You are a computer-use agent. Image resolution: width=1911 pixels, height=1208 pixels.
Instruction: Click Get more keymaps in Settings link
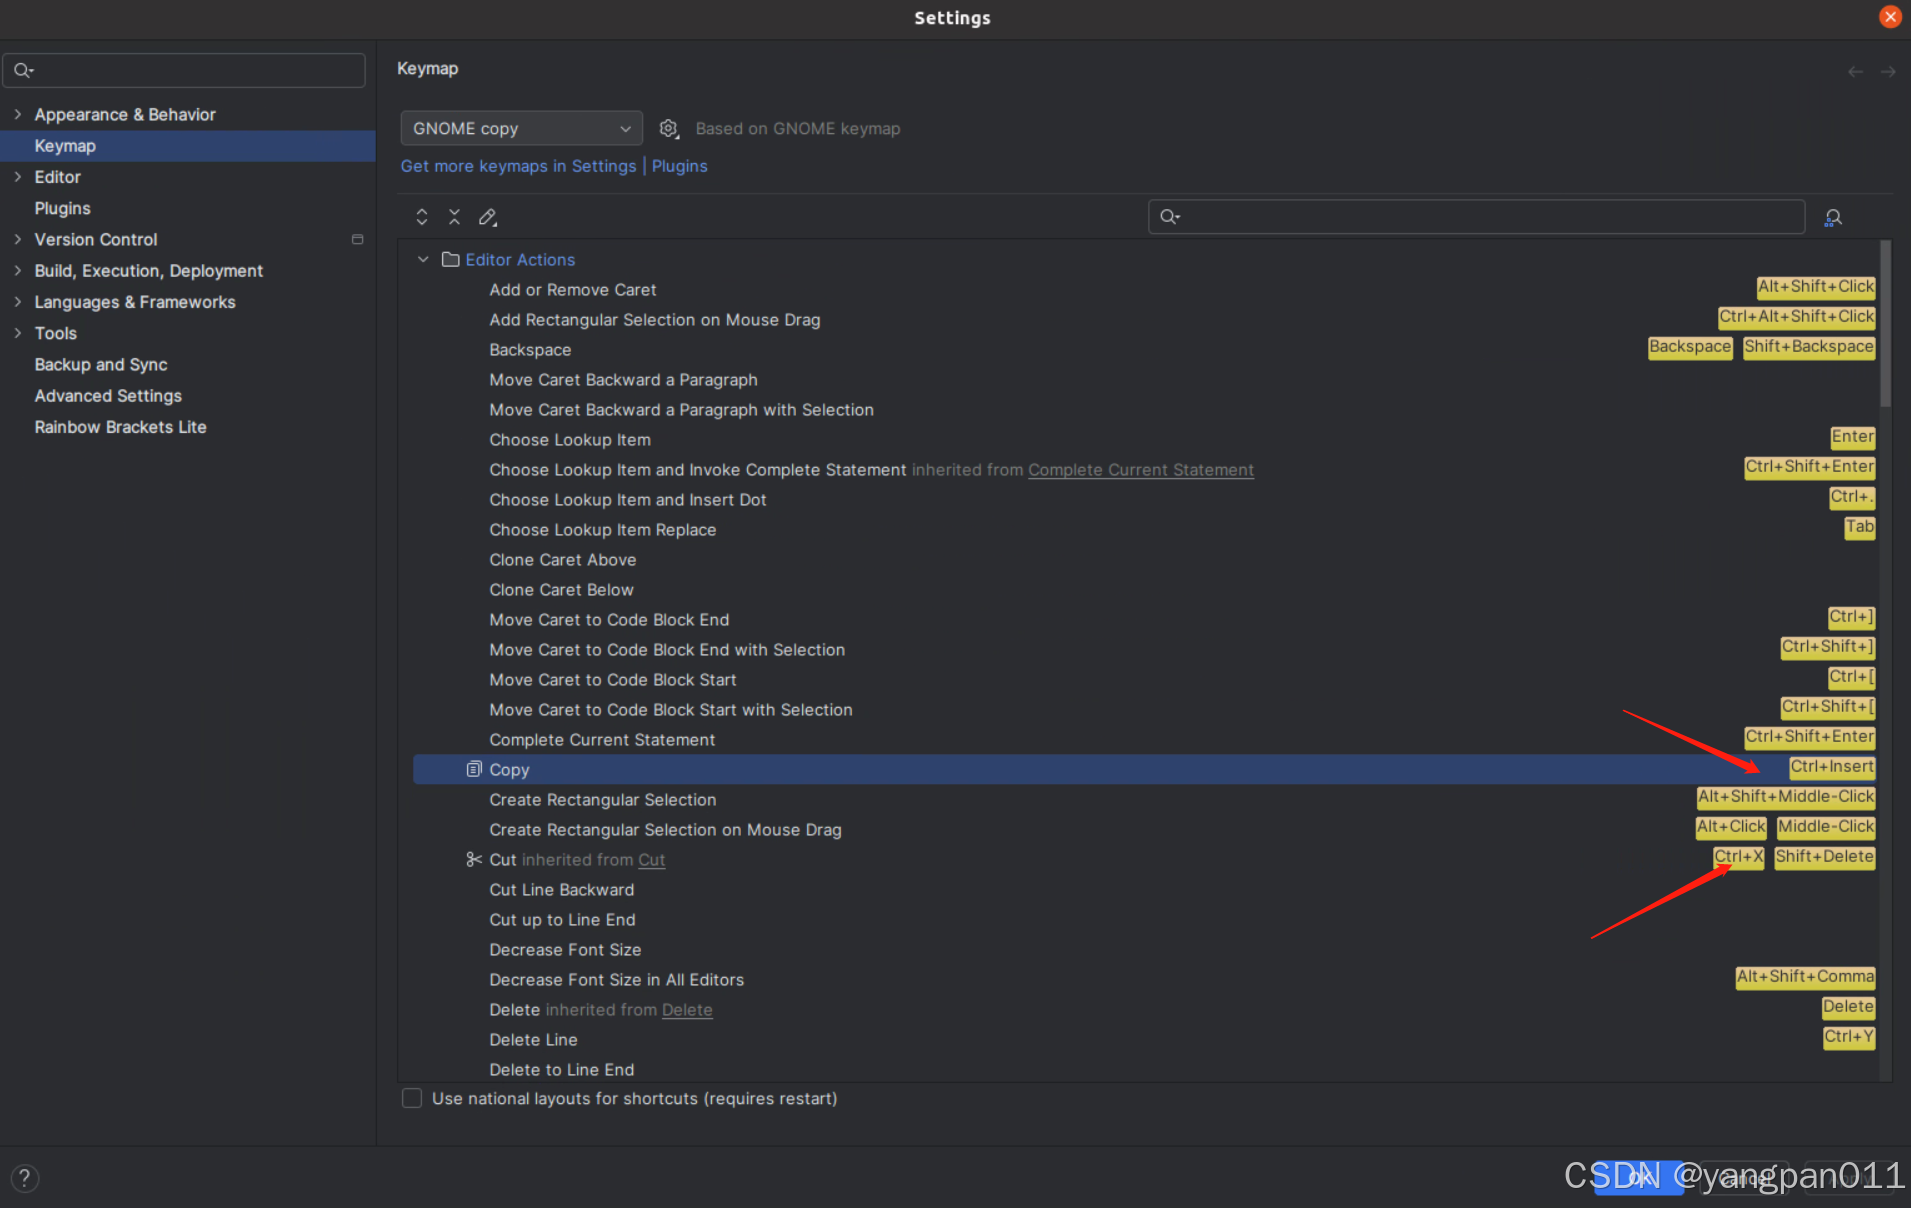[518, 166]
